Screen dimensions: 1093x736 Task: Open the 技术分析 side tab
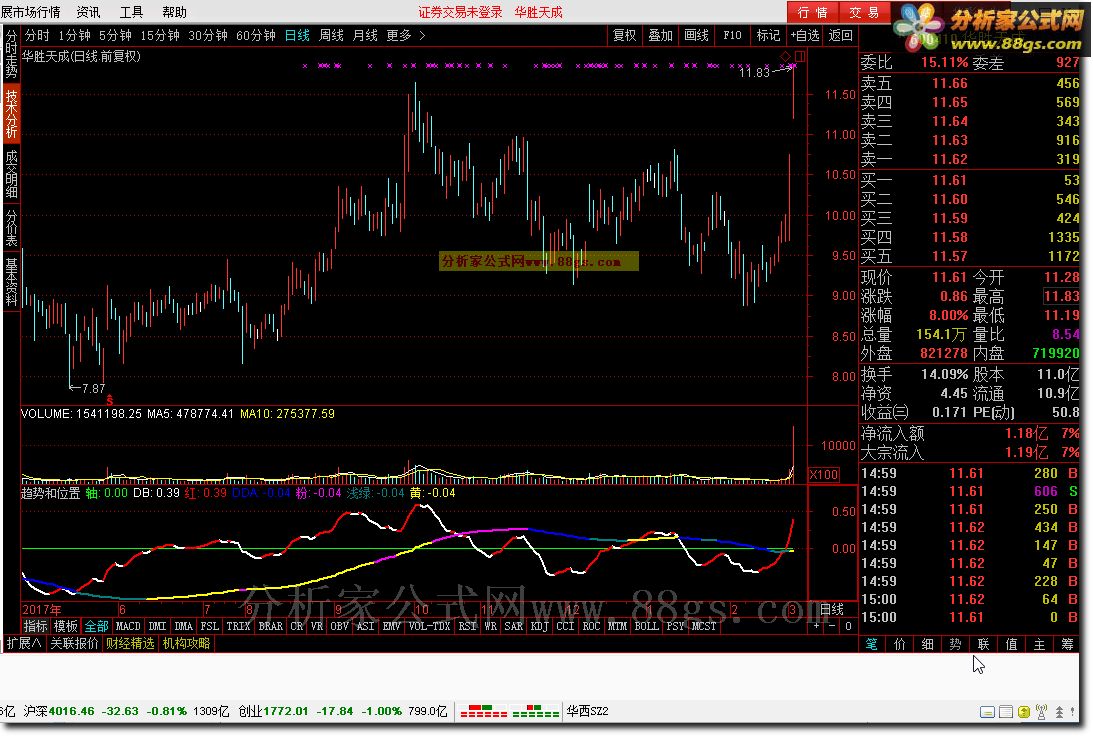coord(11,114)
